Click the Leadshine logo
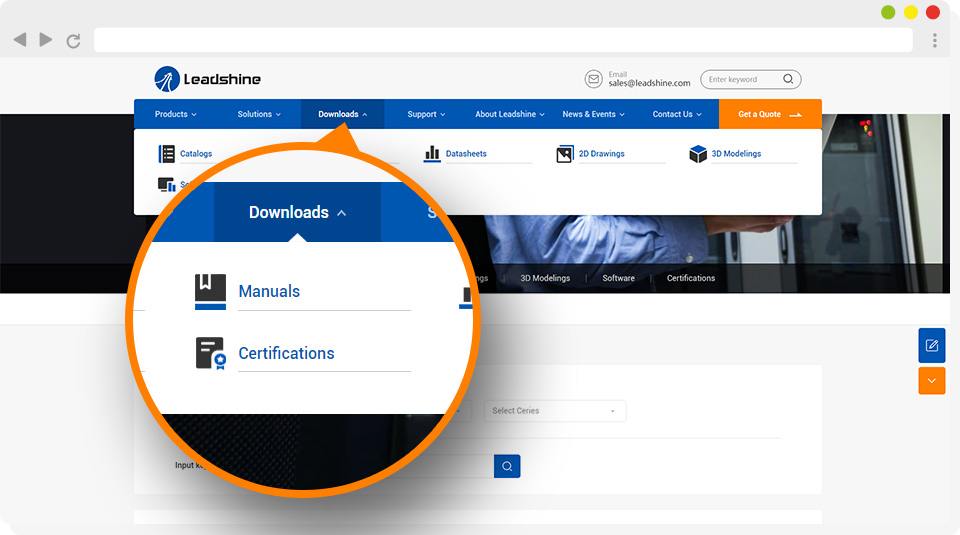This screenshot has width=960, height=535. 208,79
